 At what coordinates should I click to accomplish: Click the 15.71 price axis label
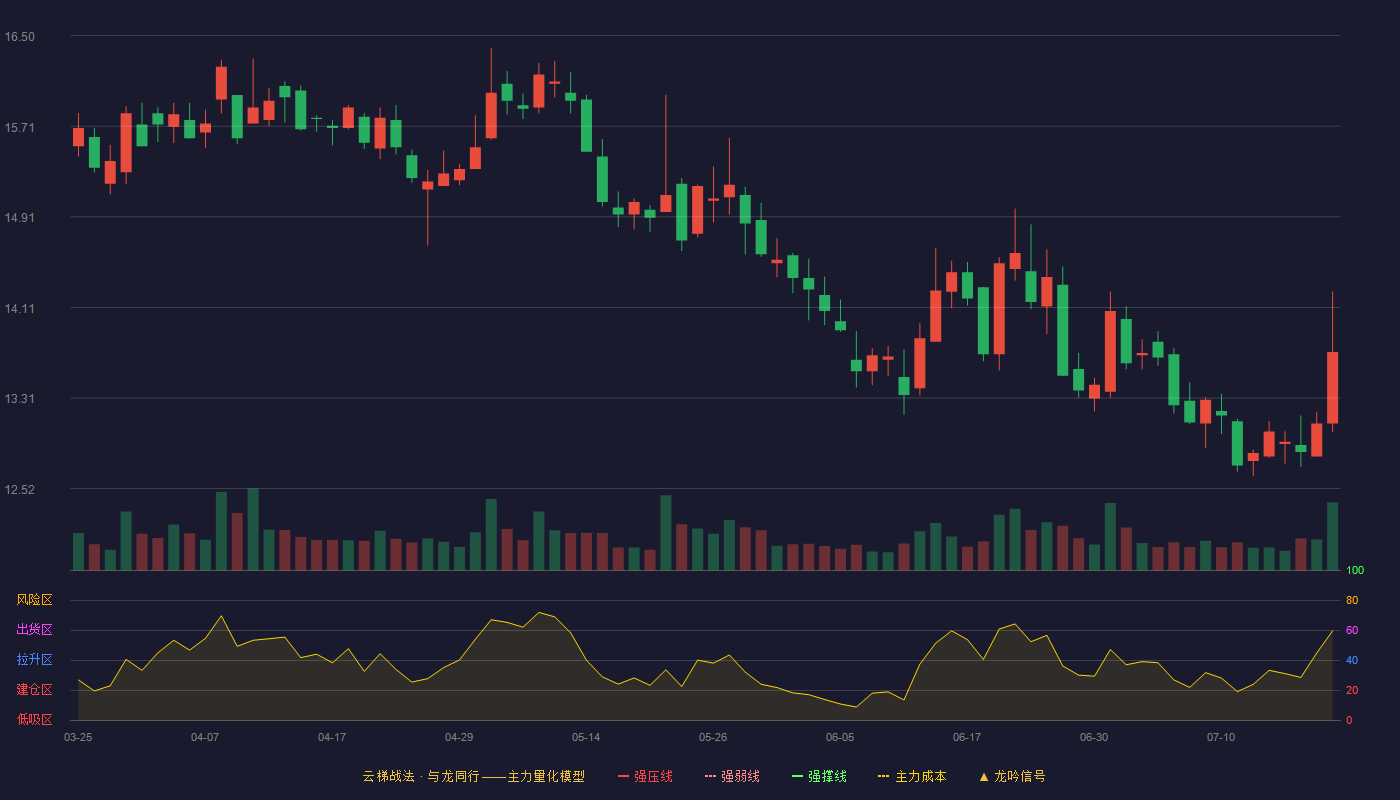tap(19, 128)
